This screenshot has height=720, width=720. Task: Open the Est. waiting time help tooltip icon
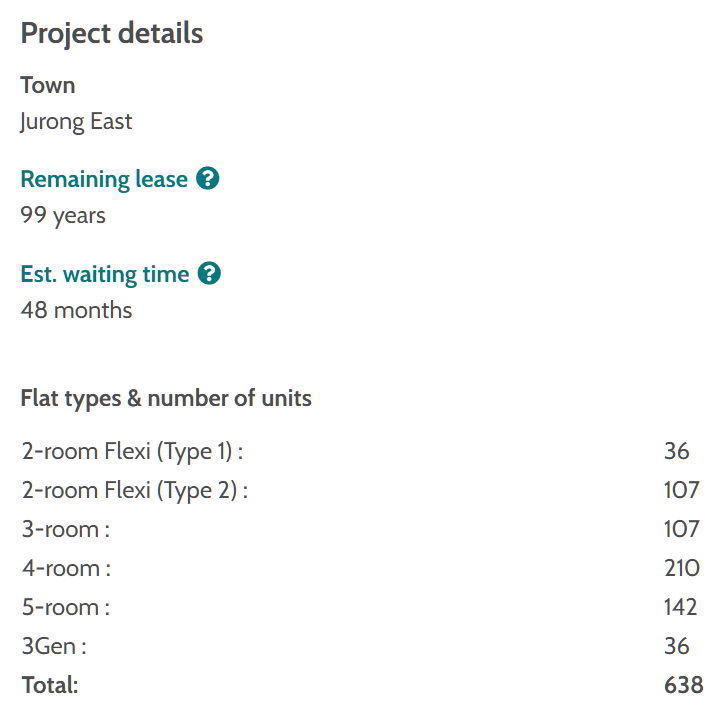point(209,273)
